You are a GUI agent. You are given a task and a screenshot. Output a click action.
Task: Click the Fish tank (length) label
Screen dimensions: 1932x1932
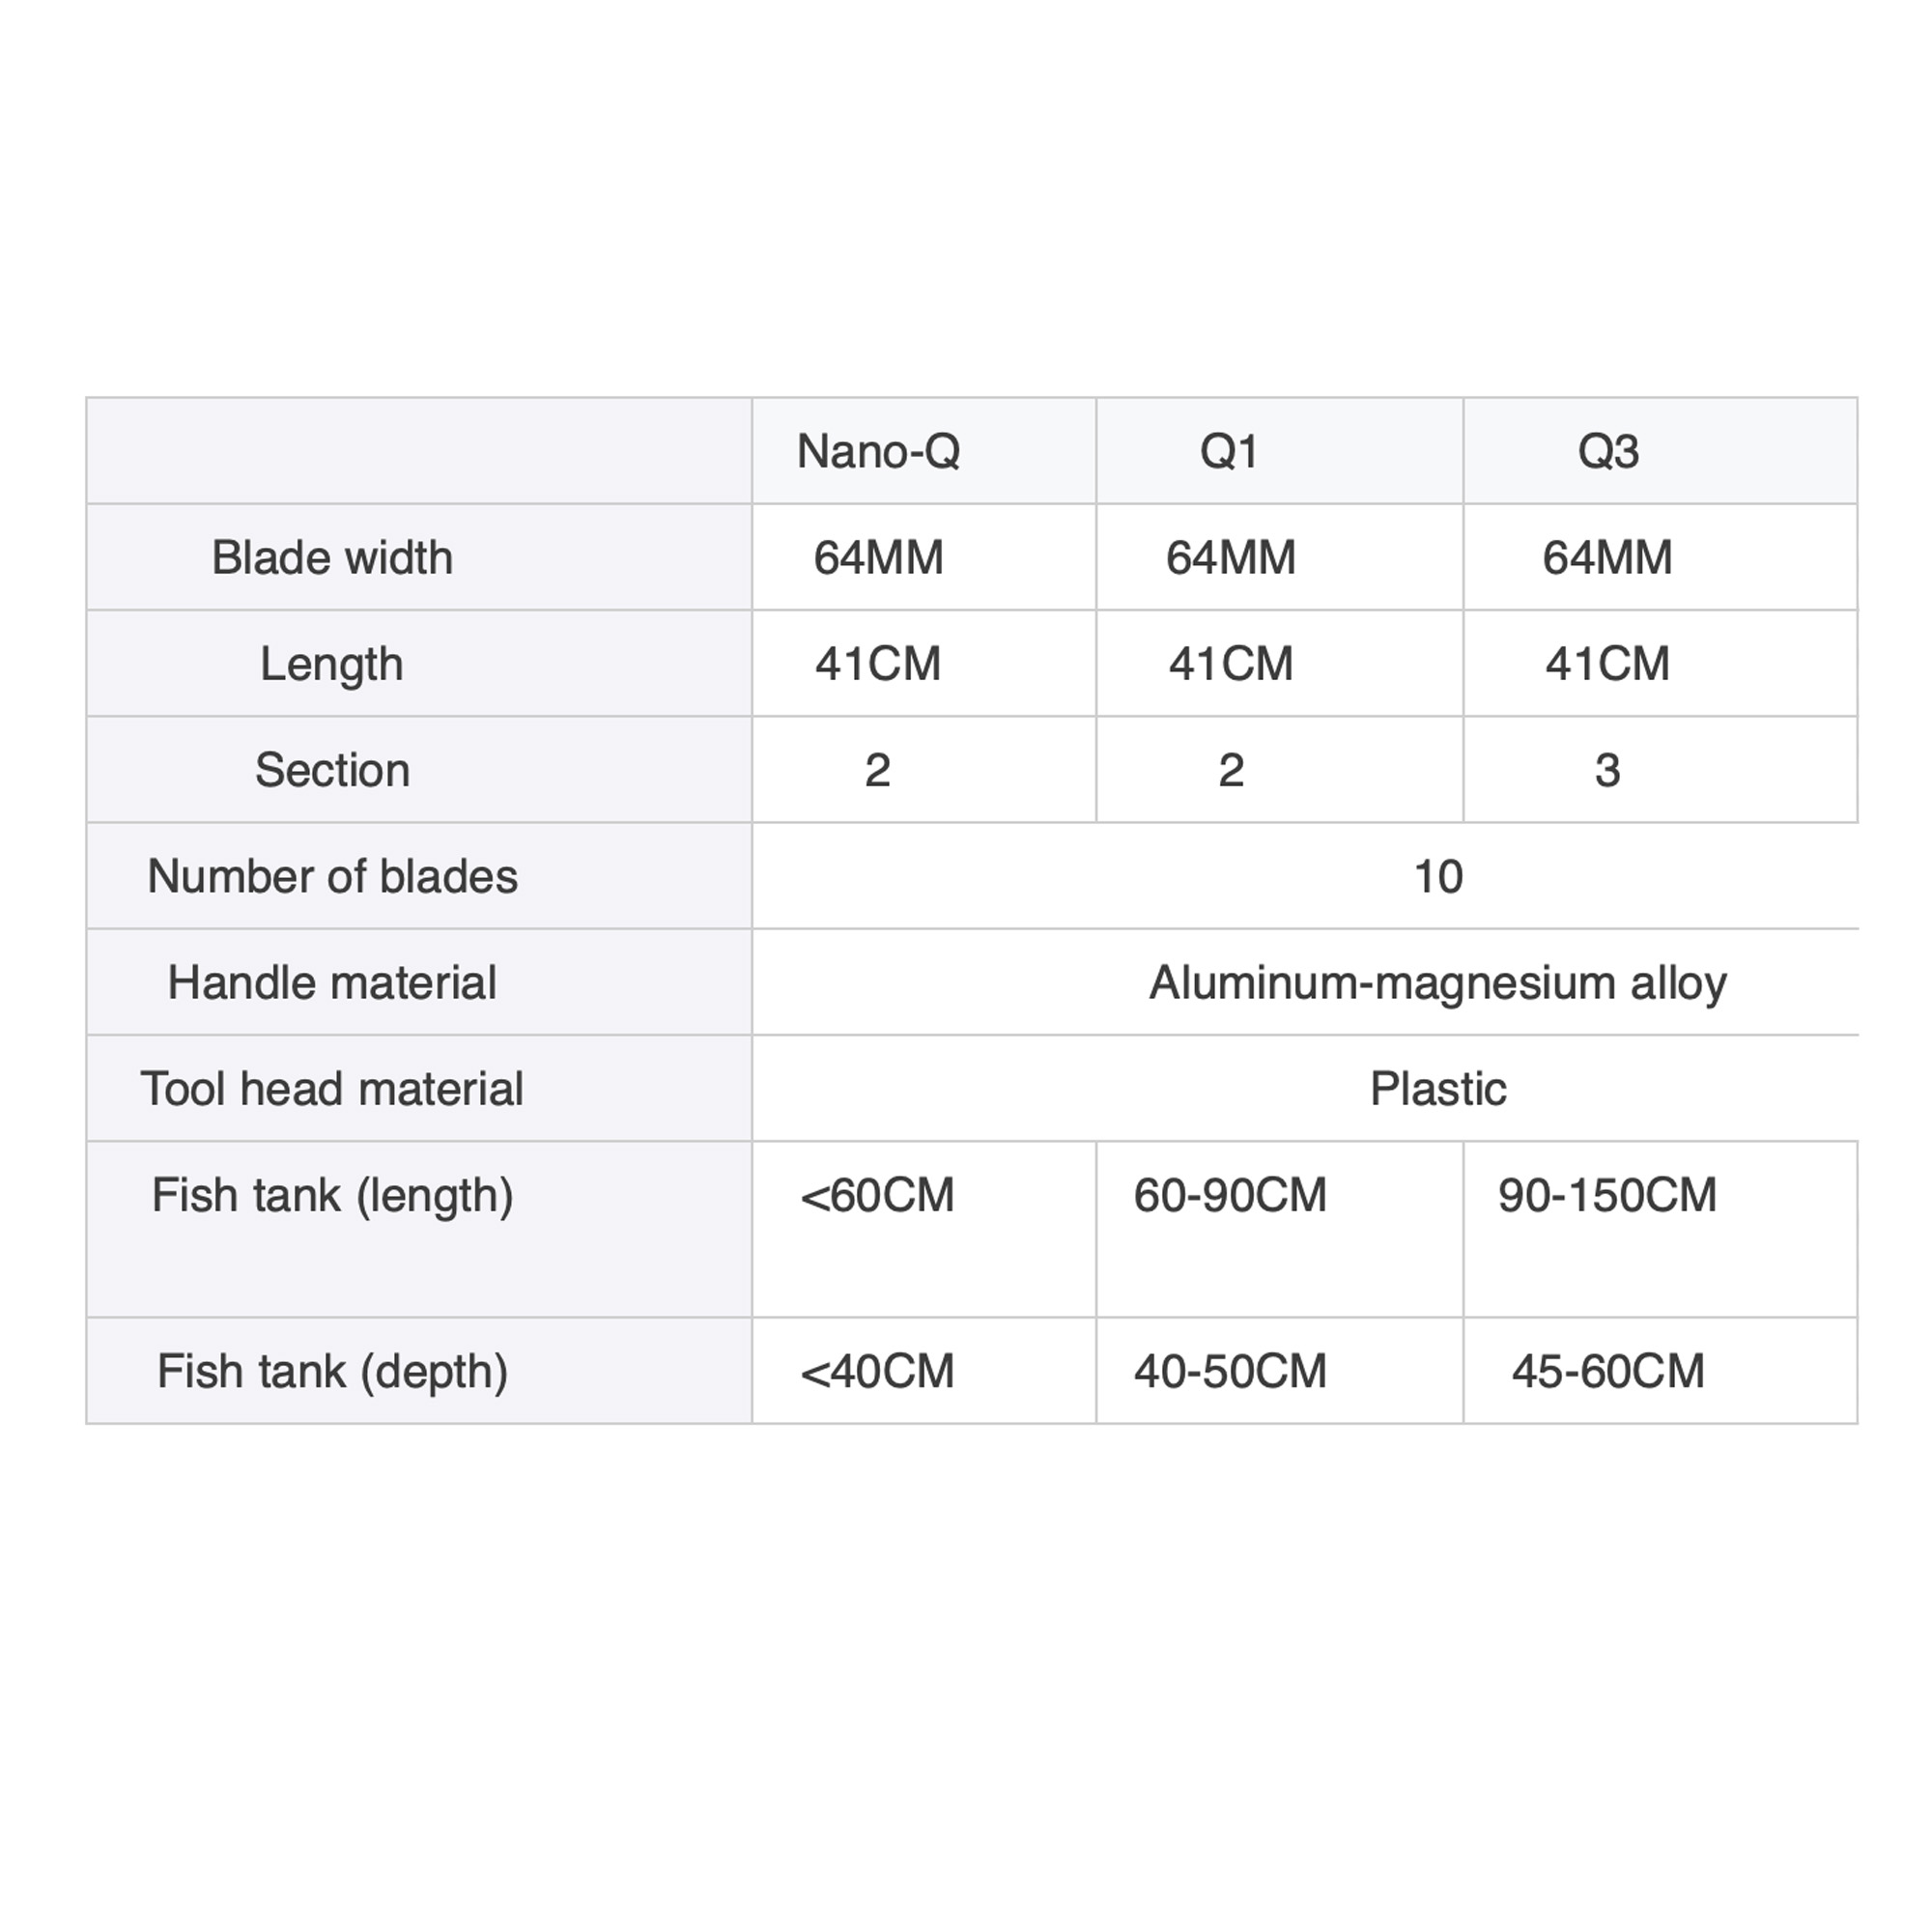point(332,1195)
